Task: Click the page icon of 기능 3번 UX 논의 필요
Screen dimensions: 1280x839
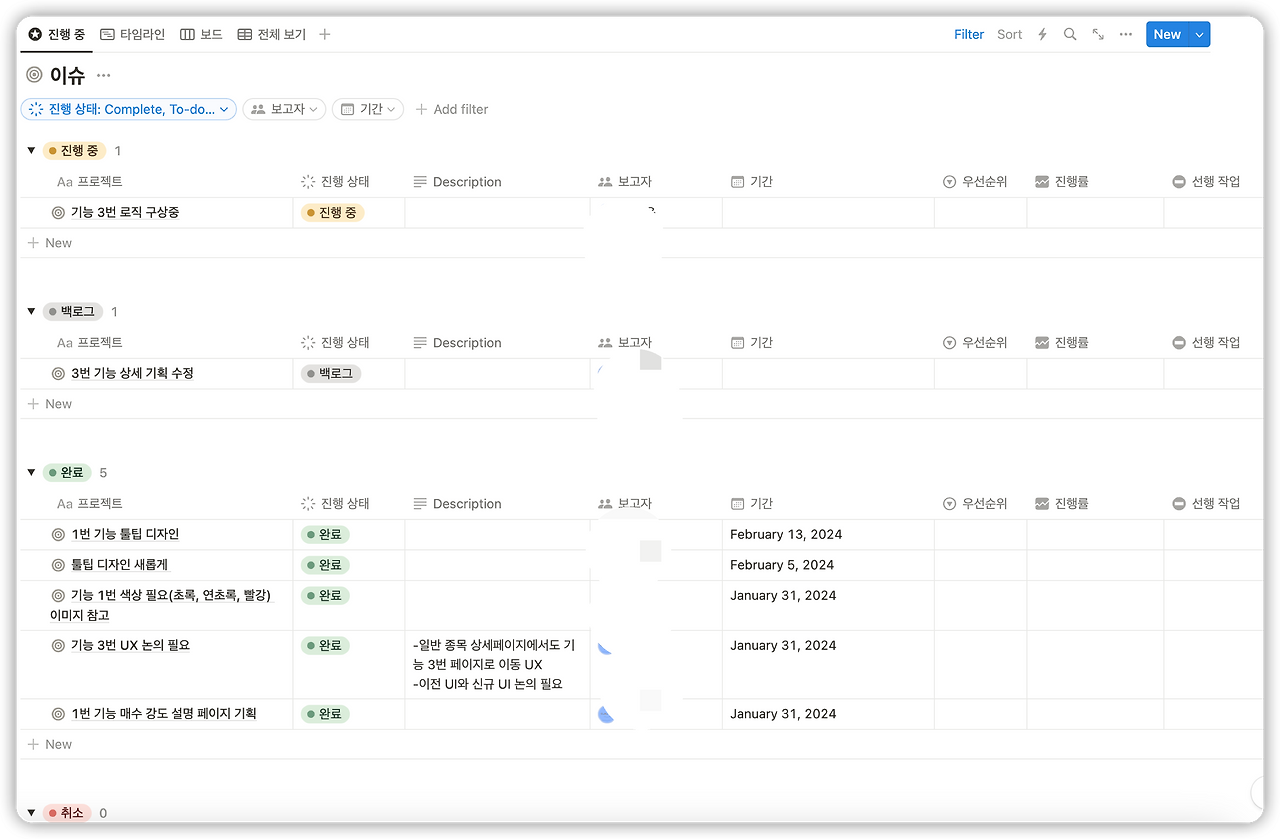Action: tap(58, 646)
